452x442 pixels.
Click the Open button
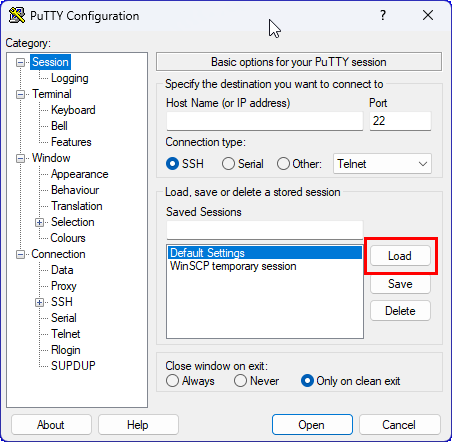[x=312, y=425]
